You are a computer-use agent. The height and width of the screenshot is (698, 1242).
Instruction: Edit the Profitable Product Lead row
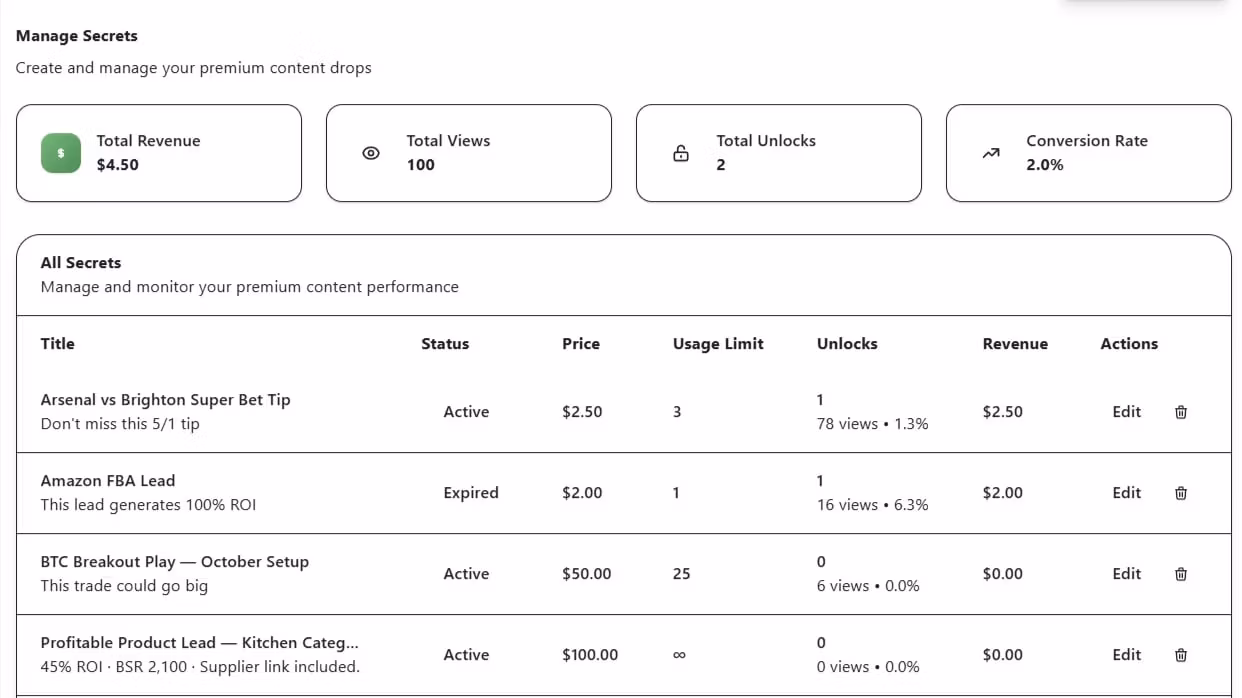pyautogui.click(x=1126, y=655)
